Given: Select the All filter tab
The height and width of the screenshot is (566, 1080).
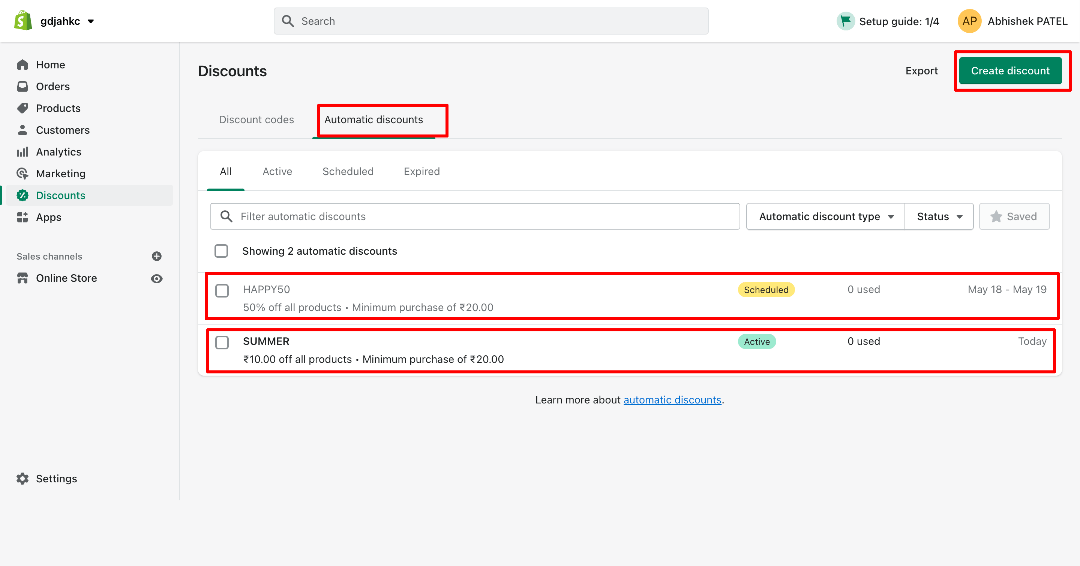Looking at the screenshot, I should click(x=225, y=171).
